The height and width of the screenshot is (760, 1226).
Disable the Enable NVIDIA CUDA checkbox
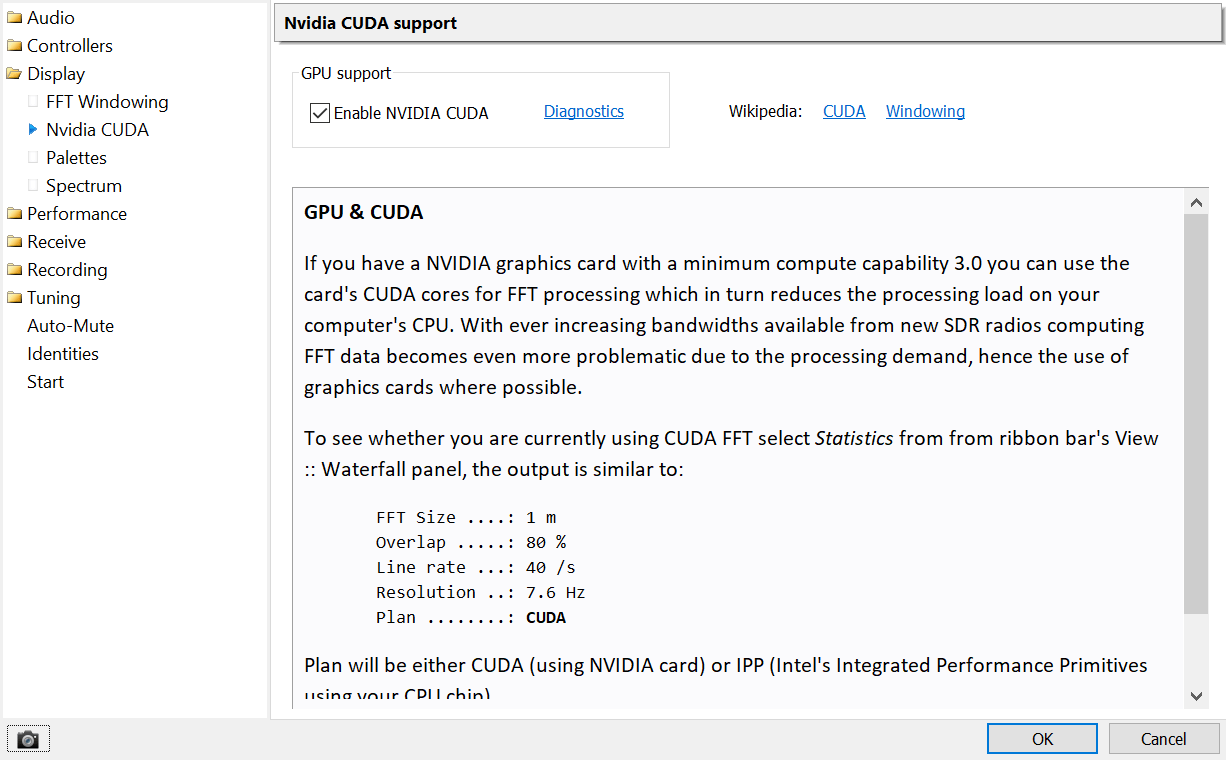(320, 113)
